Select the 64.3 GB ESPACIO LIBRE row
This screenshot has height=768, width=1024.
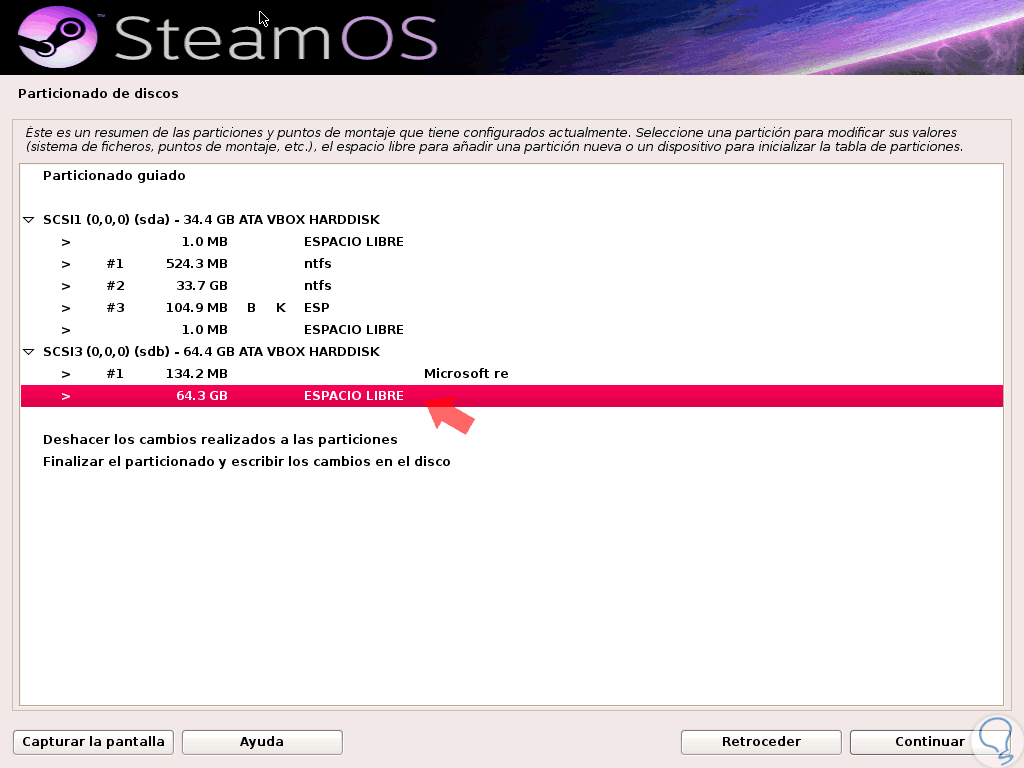pyautogui.click(x=512, y=396)
